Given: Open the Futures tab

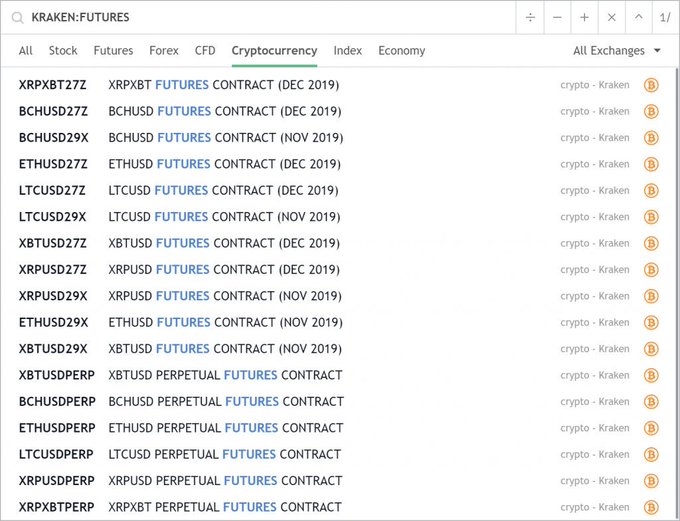Looking at the screenshot, I should pos(113,51).
